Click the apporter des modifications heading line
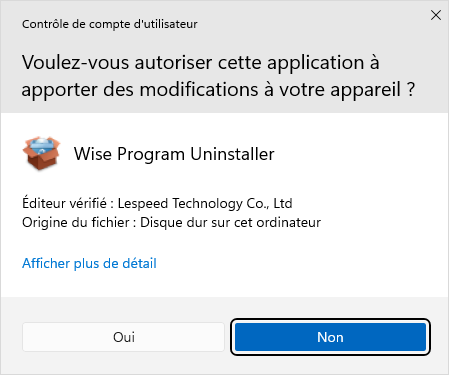The height and width of the screenshot is (375, 449). click(x=219, y=89)
